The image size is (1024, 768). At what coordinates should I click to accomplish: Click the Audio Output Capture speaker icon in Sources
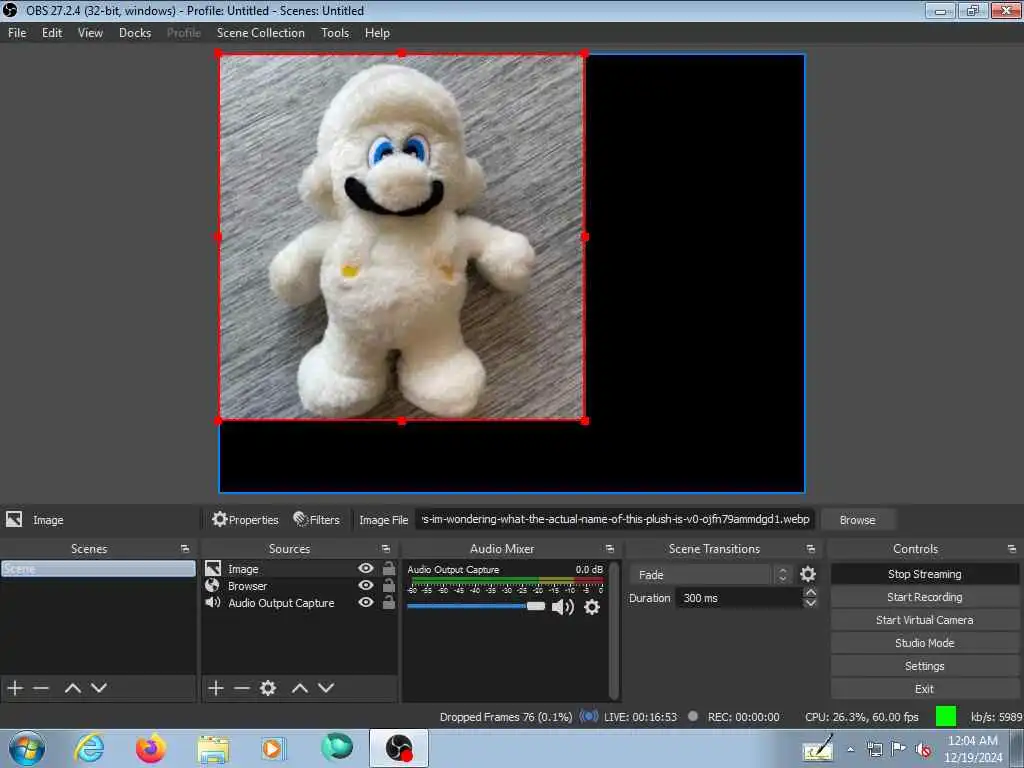[212, 602]
